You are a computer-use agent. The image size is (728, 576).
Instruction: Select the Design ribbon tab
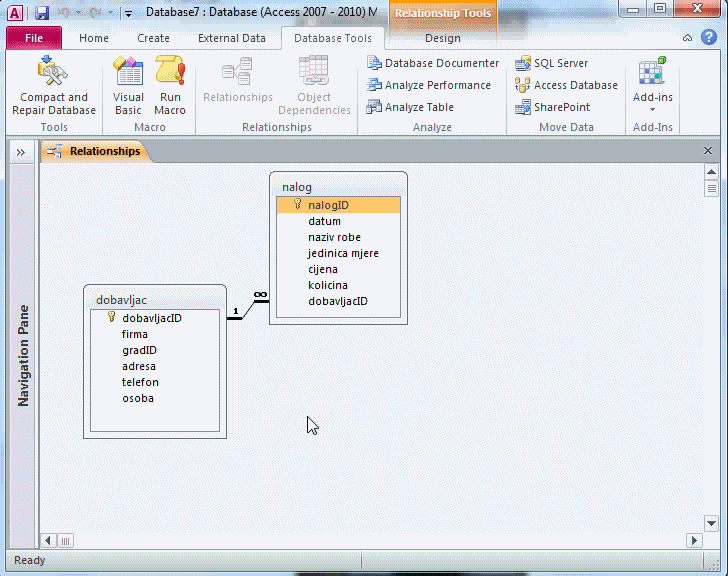(x=442, y=38)
